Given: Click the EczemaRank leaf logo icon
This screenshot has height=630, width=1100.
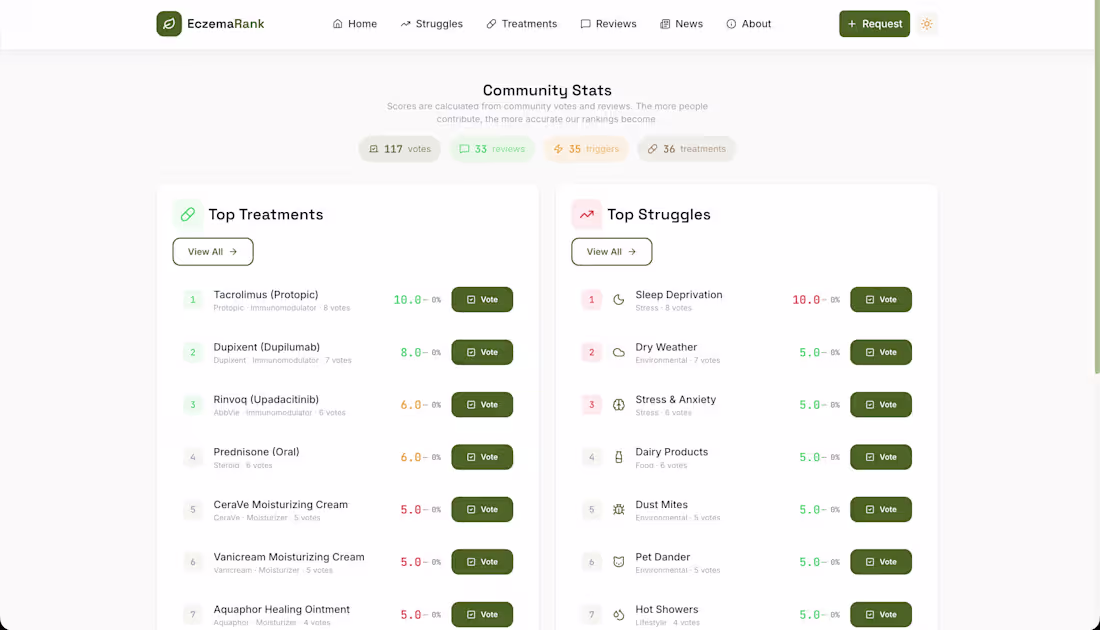Looking at the screenshot, I should [169, 24].
